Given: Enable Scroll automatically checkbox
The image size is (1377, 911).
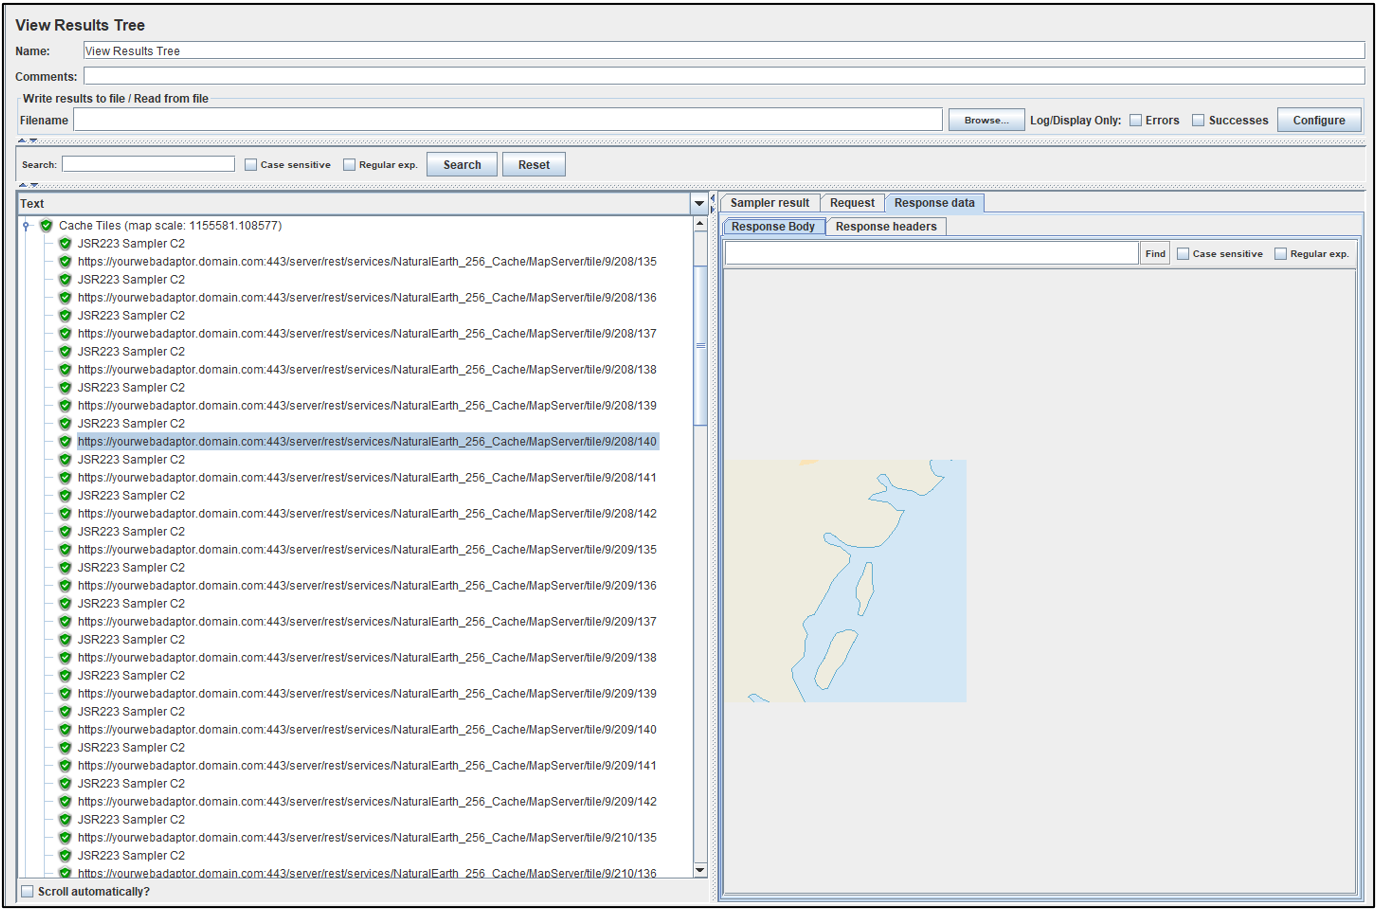Looking at the screenshot, I should click(28, 891).
